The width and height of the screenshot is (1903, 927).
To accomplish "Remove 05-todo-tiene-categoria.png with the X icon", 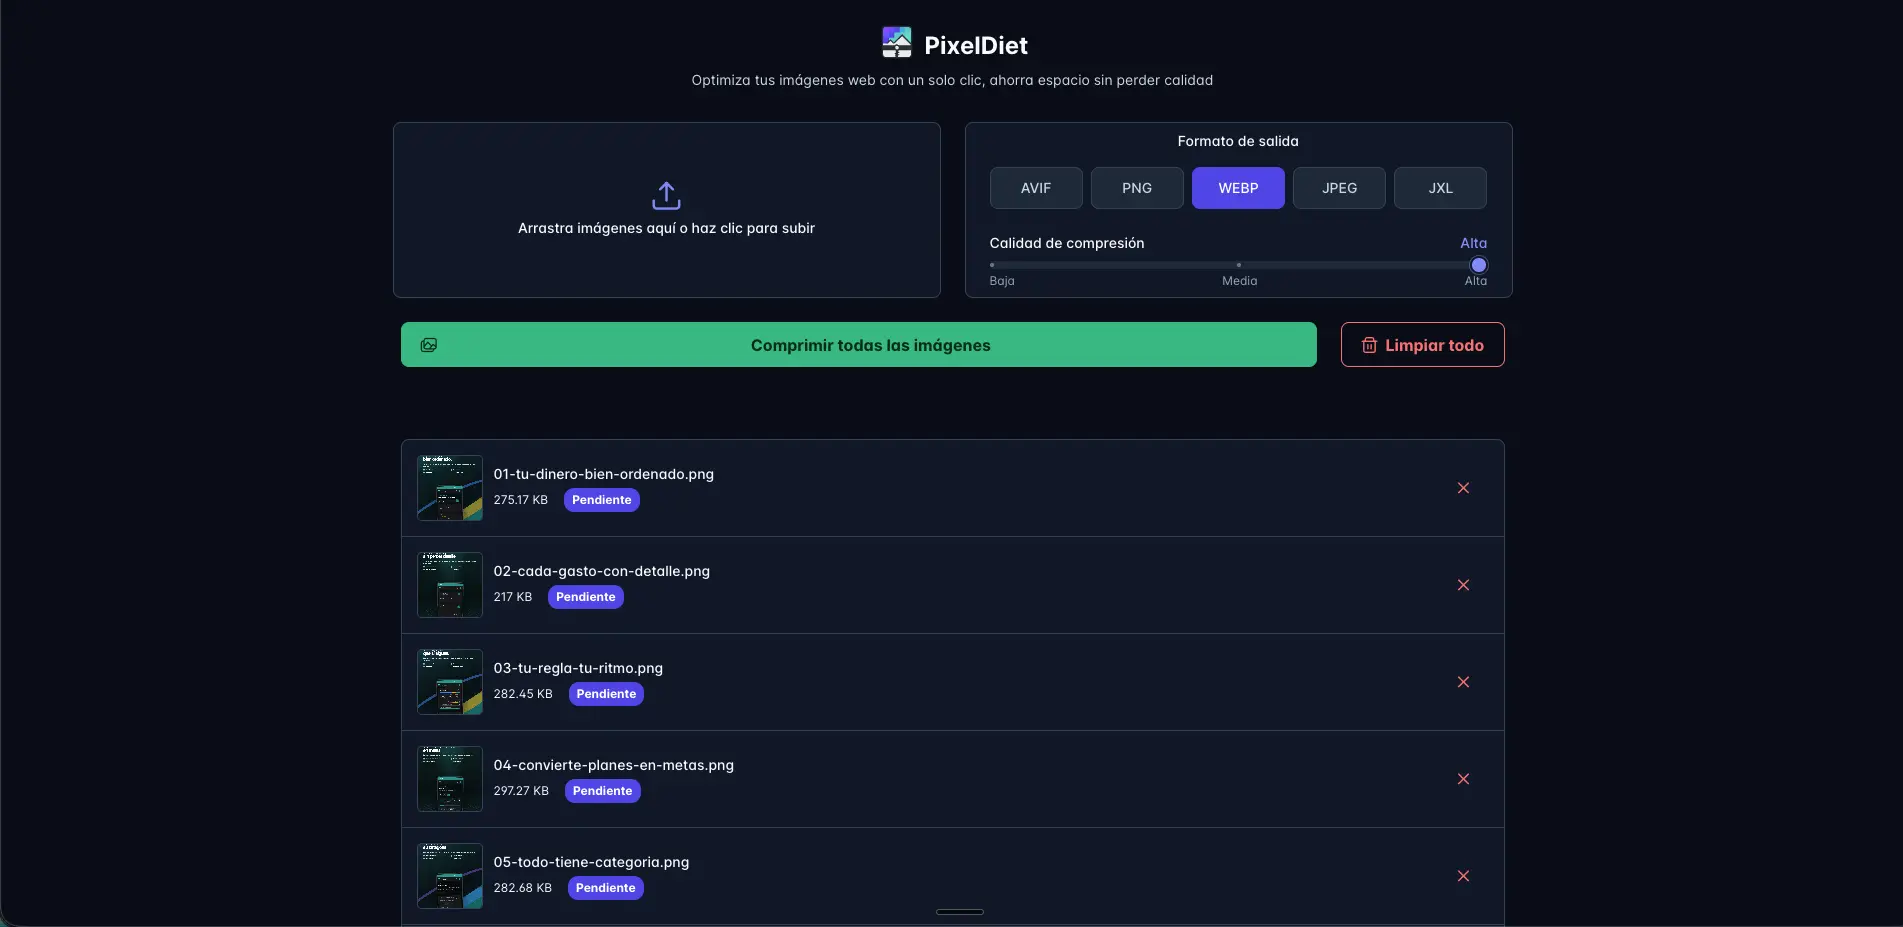I will 1463,876.
